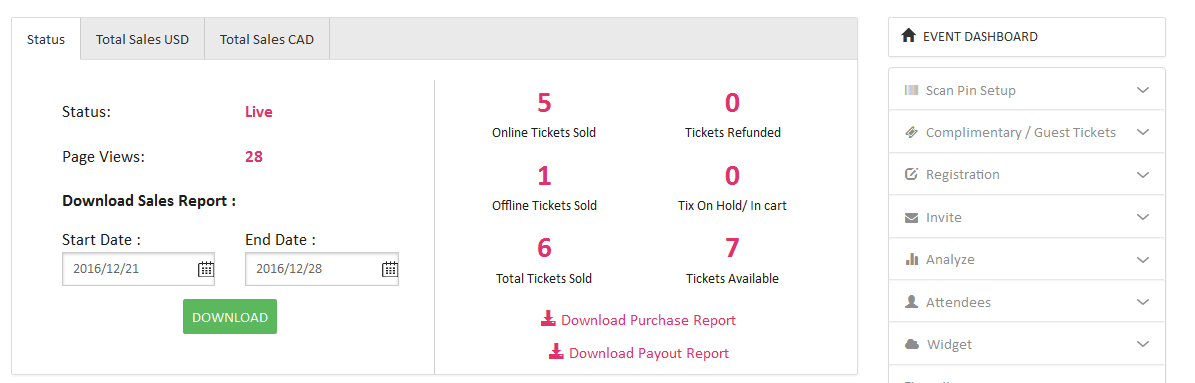Screen dimensions: 1195x383
Task: Click the home icon beside Event Dashboard
Action: click(908, 36)
